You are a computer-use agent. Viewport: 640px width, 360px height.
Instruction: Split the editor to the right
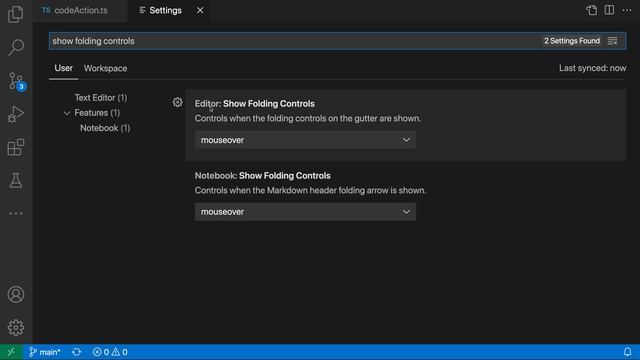tap(609, 10)
